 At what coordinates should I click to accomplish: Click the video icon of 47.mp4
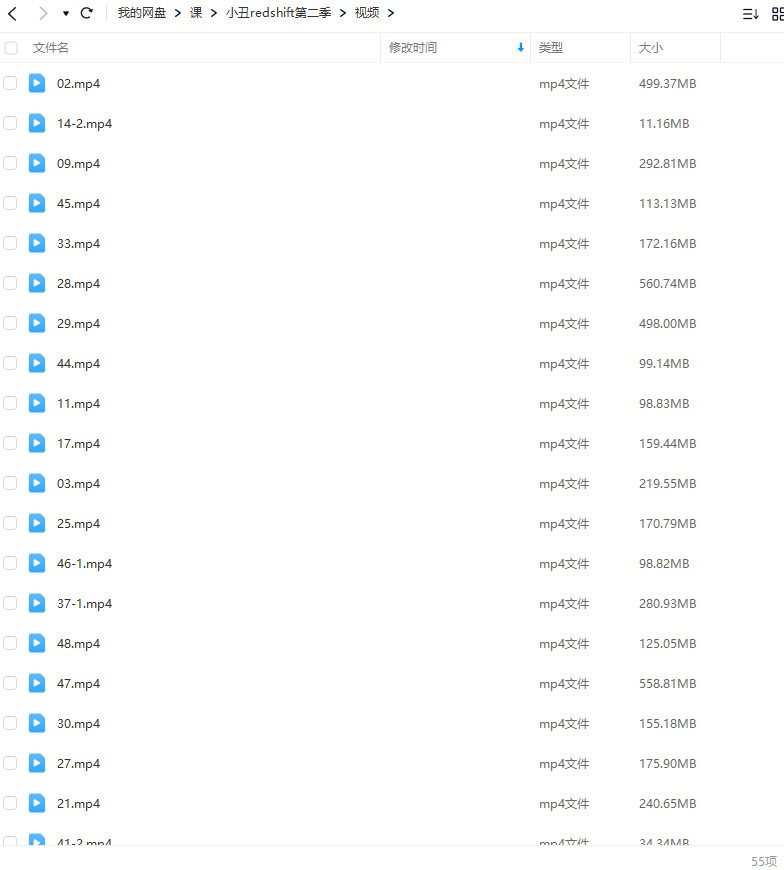pyautogui.click(x=37, y=682)
